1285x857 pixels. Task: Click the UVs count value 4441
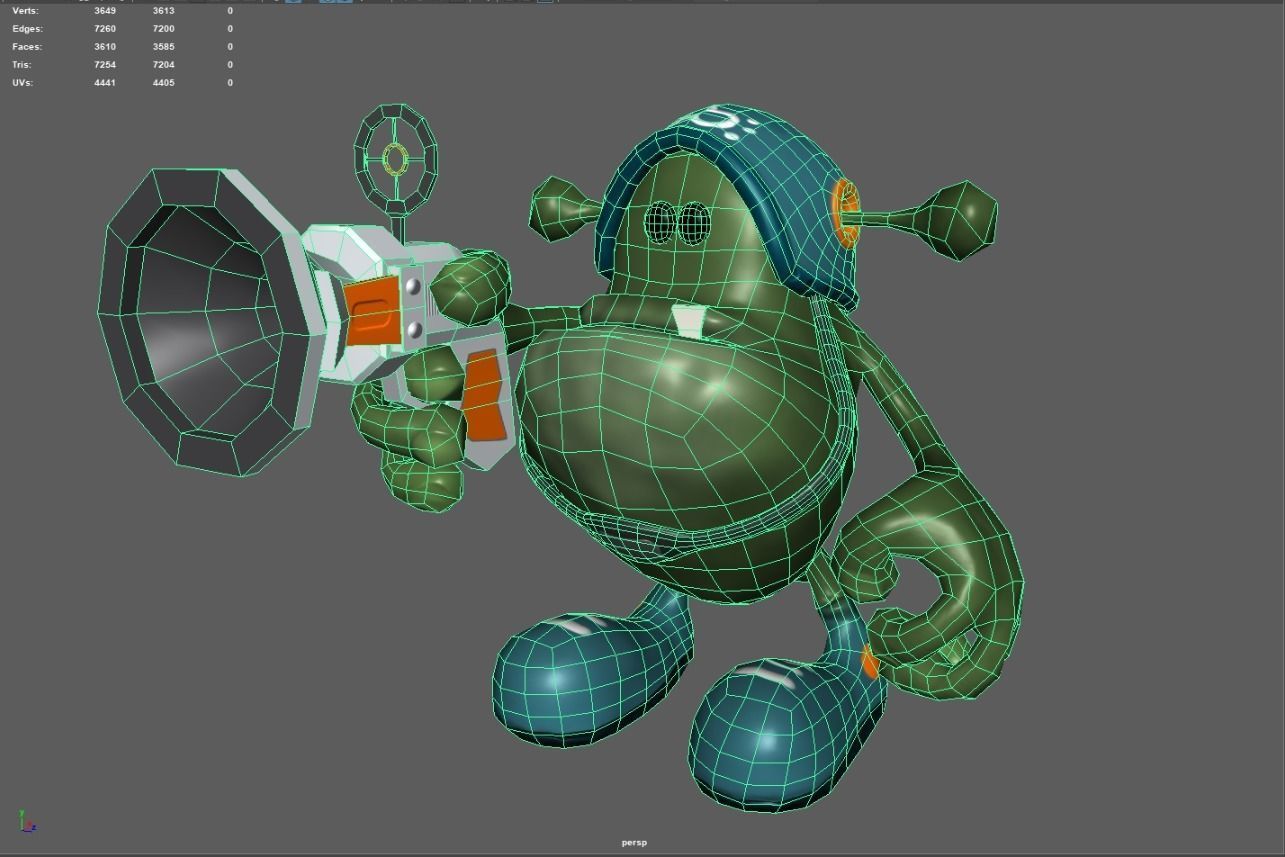(x=105, y=83)
